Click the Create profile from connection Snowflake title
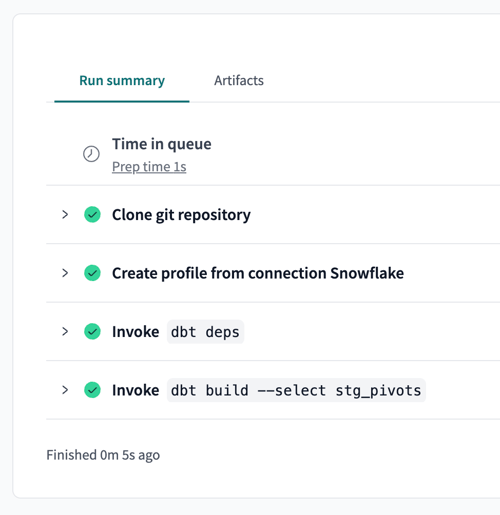This screenshot has width=500, height=515. [x=258, y=273]
